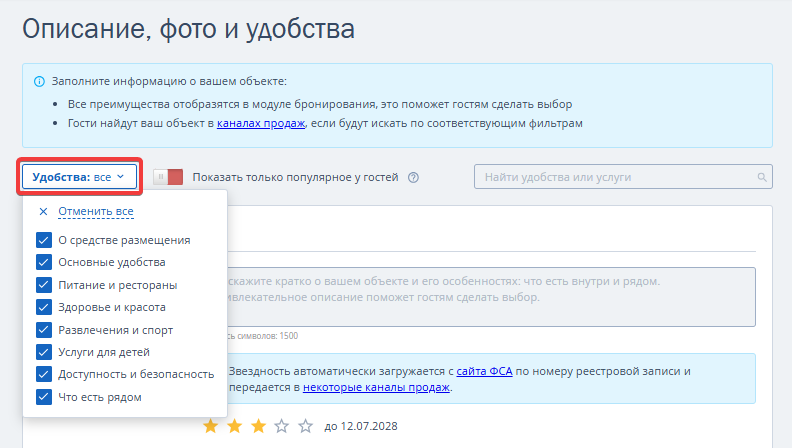Click the fifth empty star icon
Image resolution: width=792 pixels, height=448 pixels.
coord(305,427)
